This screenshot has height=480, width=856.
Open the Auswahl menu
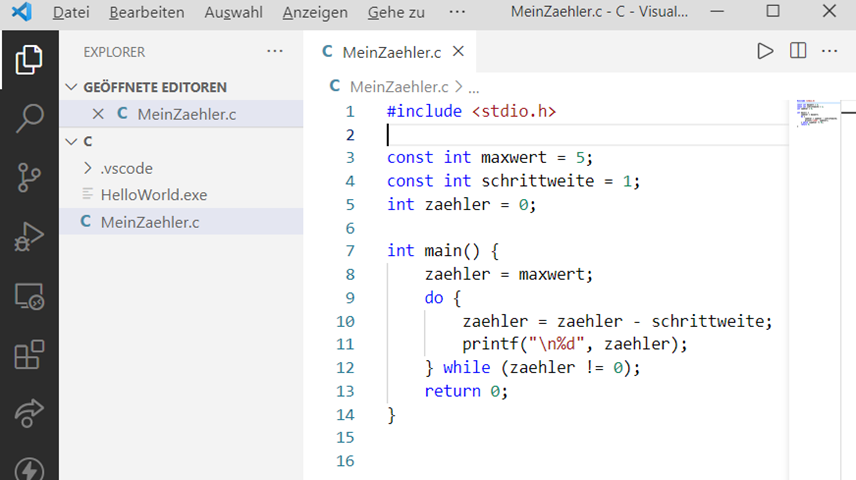233,12
